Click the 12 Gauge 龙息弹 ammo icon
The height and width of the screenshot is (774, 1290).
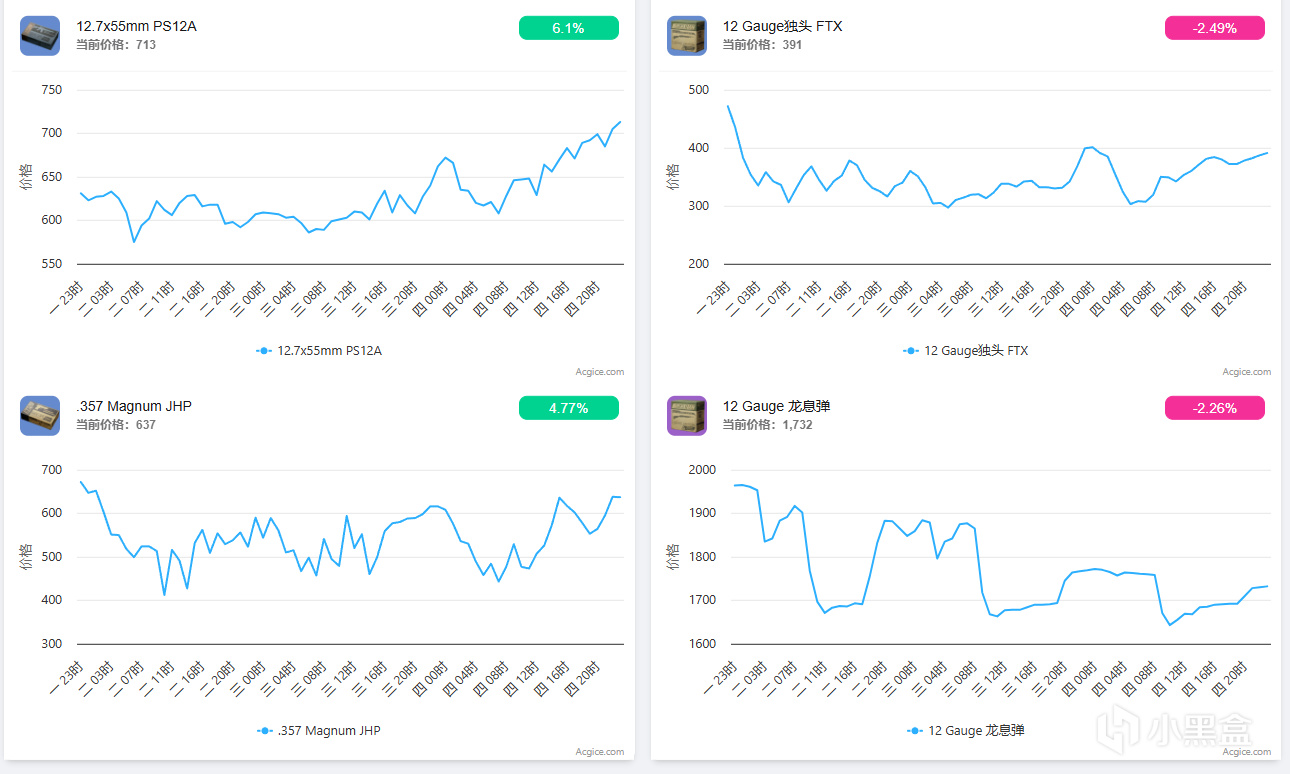tap(687, 416)
